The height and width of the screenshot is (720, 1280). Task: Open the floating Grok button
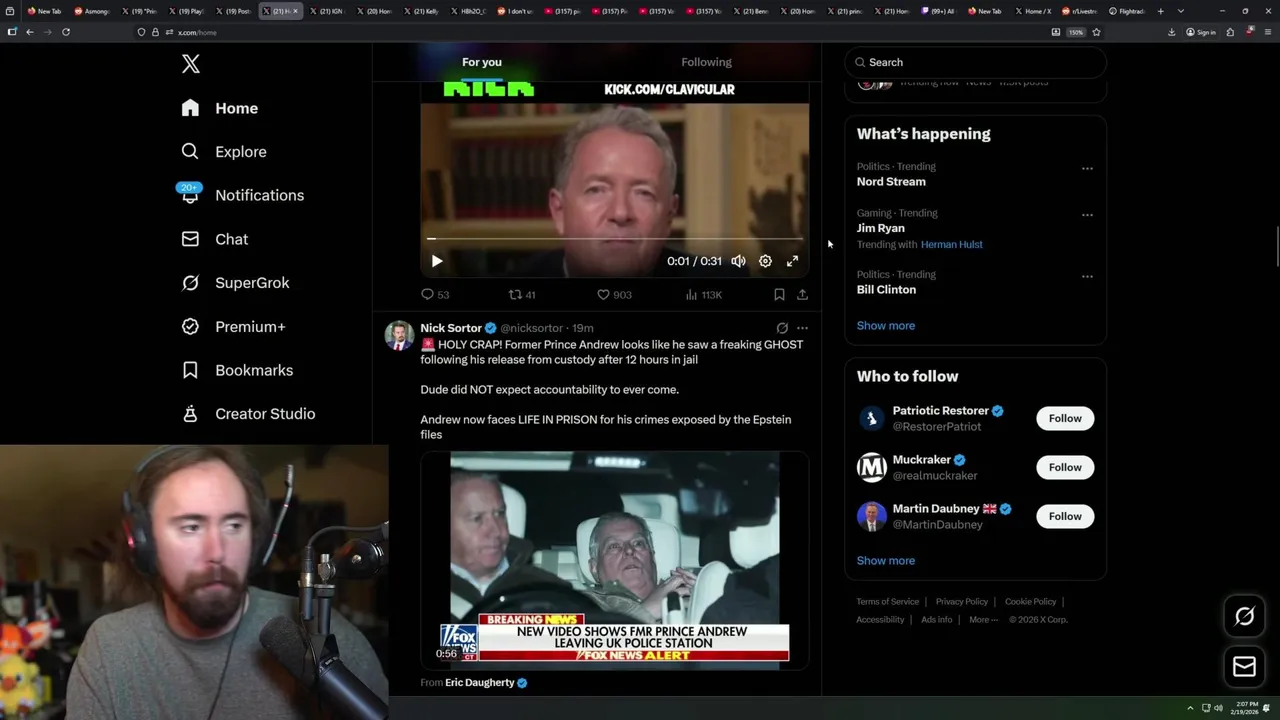(x=1244, y=617)
